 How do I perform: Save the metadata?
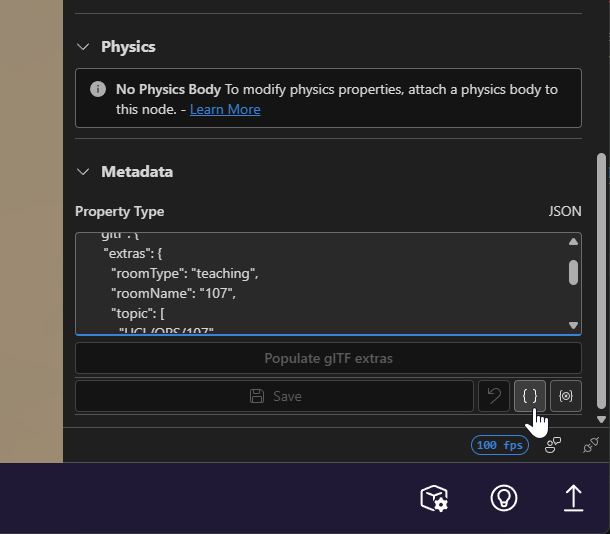(274, 396)
